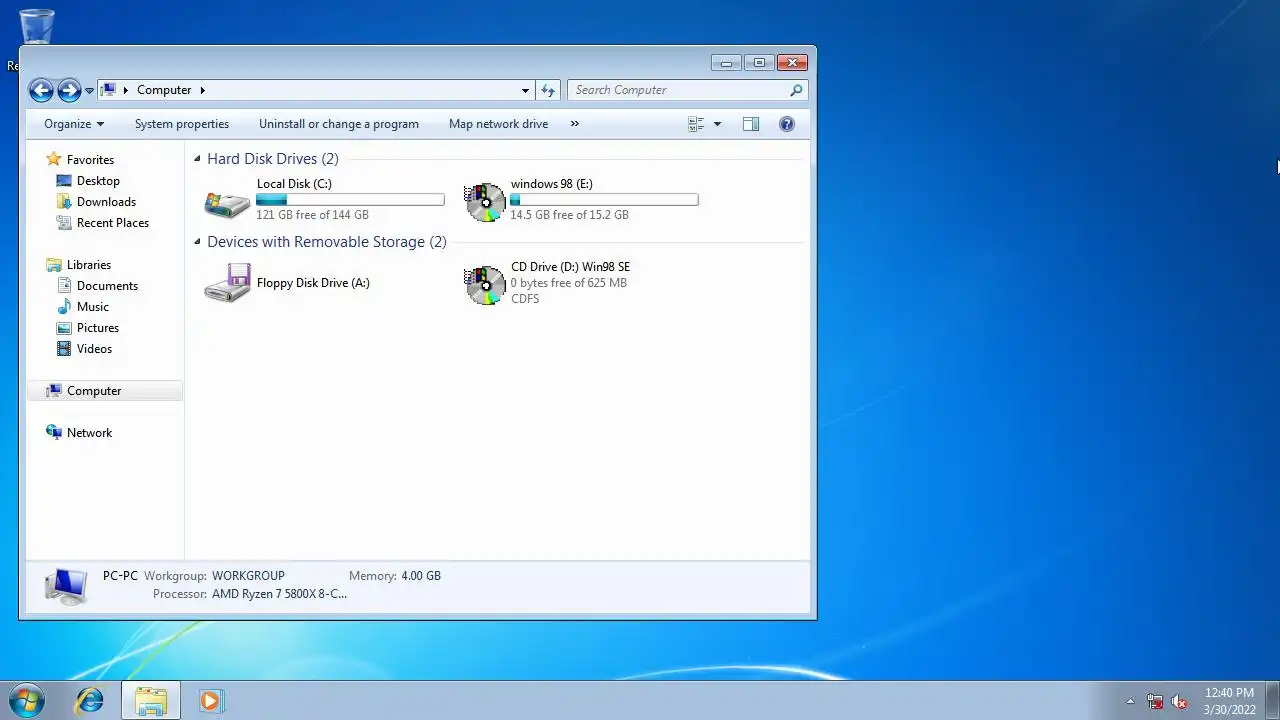This screenshot has height=720, width=1280.
Task: Click the Local Disk (C:) usage bar
Action: tap(350, 200)
